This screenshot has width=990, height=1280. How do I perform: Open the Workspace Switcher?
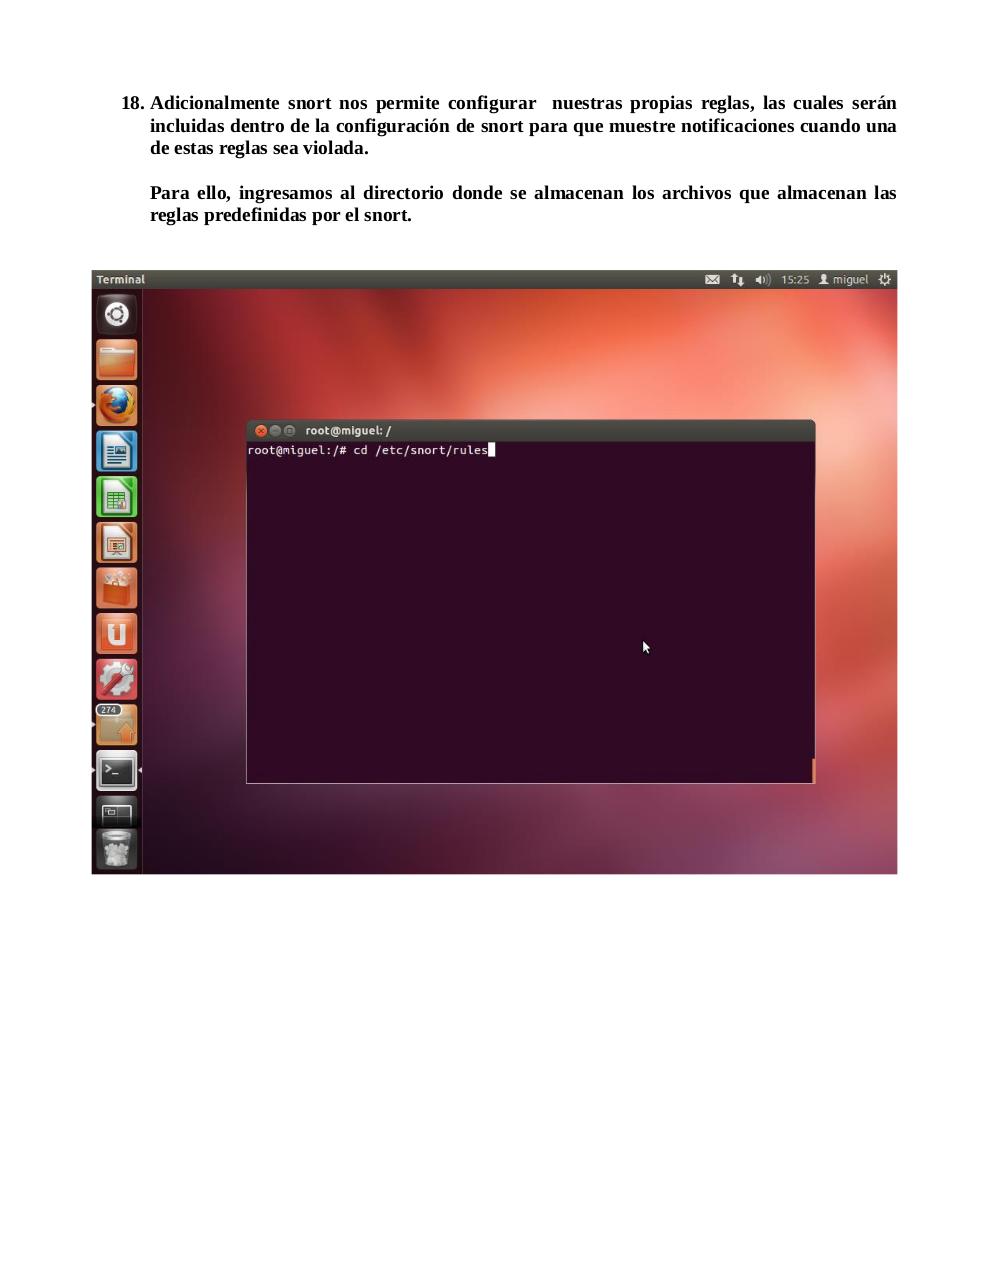point(116,811)
